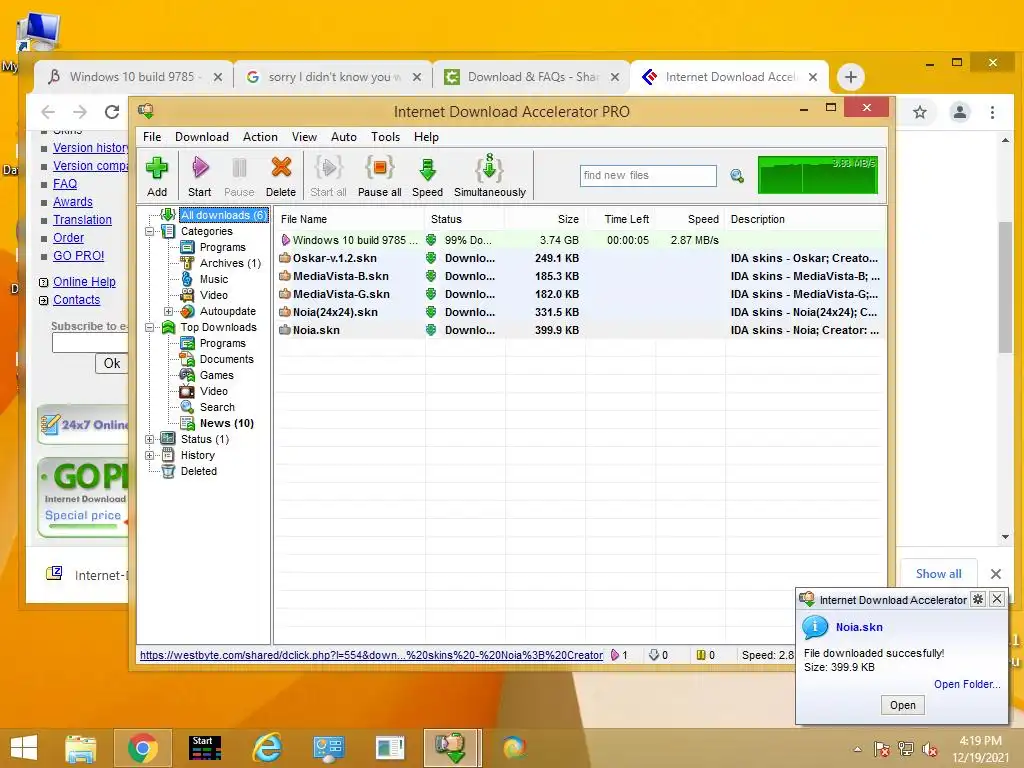Select Documents under Top Downloads
This screenshot has height=768, width=1024.
(x=226, y=359)
